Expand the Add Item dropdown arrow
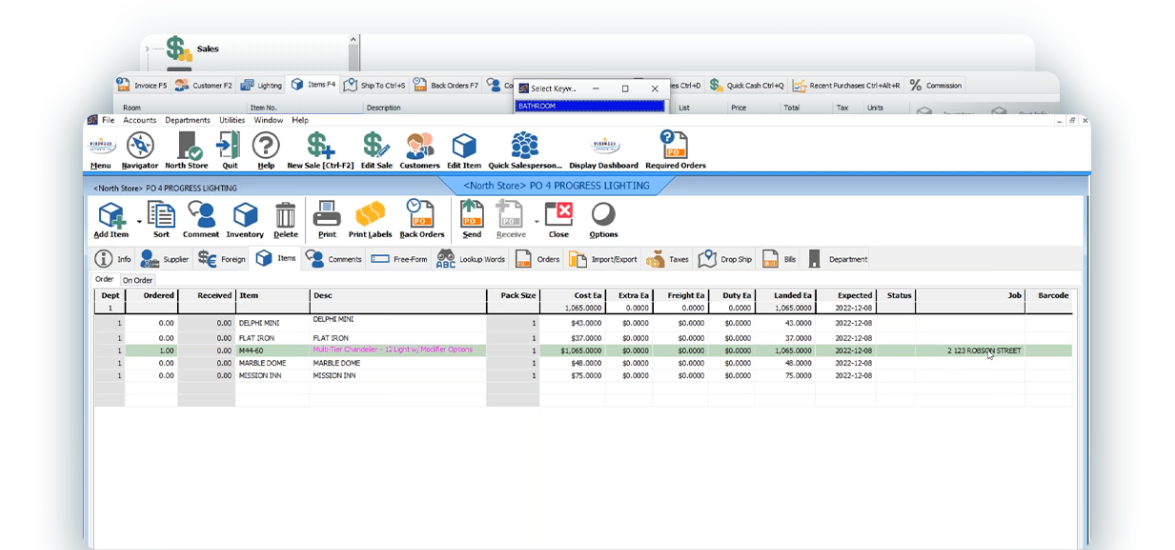The height and width of the screenshot is (550, 1175). click(139, 222)
